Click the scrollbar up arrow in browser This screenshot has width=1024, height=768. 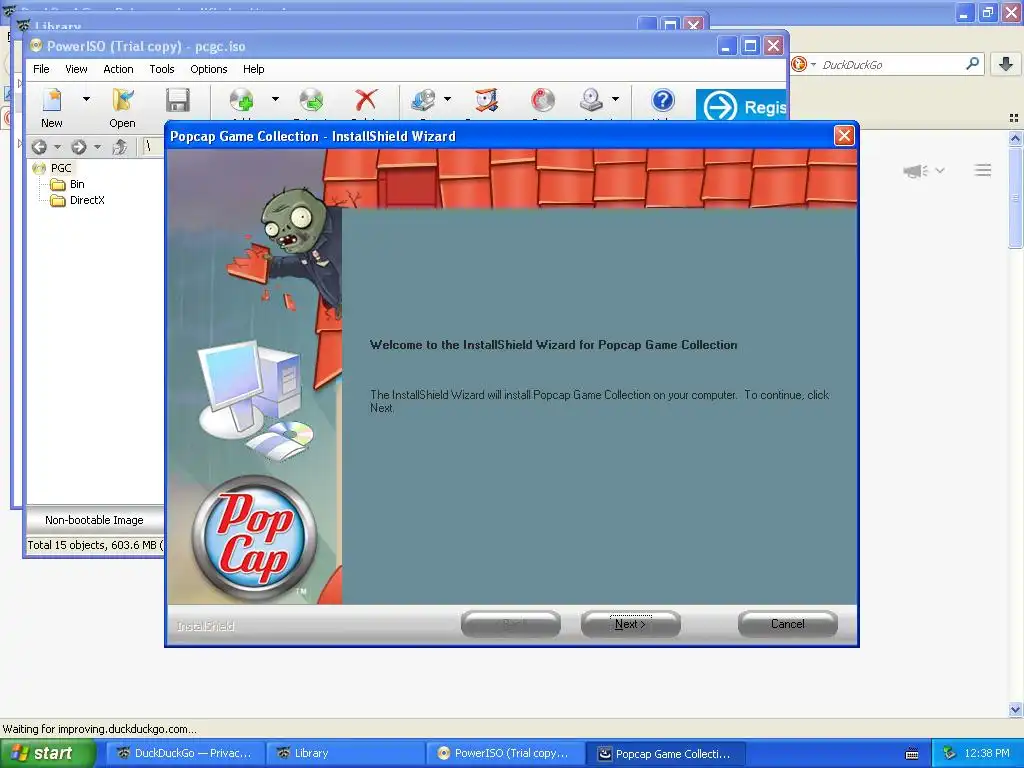pyautogui.click(x=1015, y=138)
